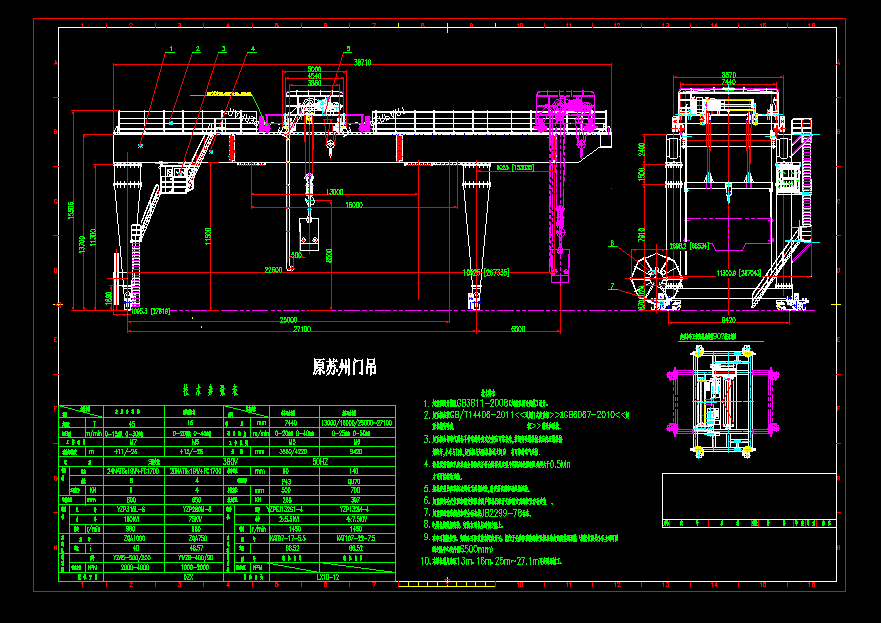The image size is (881, 623).
Task: Click the 25000 span dimension text
Action: (287, 320)
